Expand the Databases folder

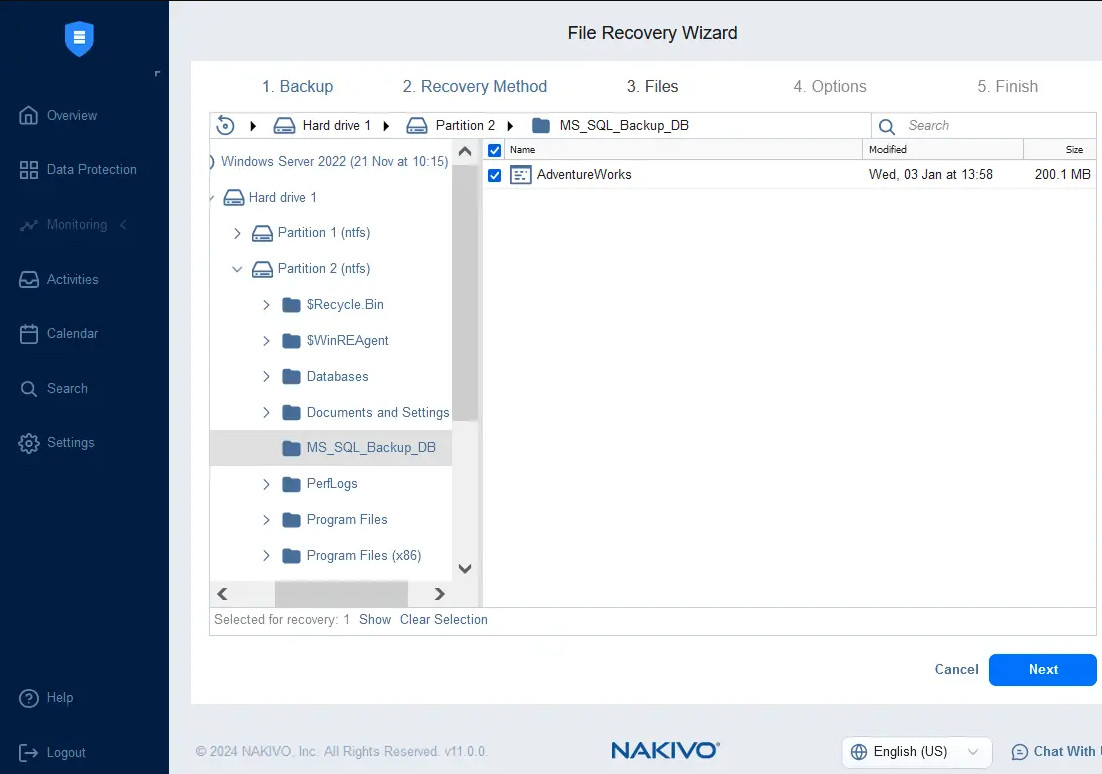click(266, 377)
